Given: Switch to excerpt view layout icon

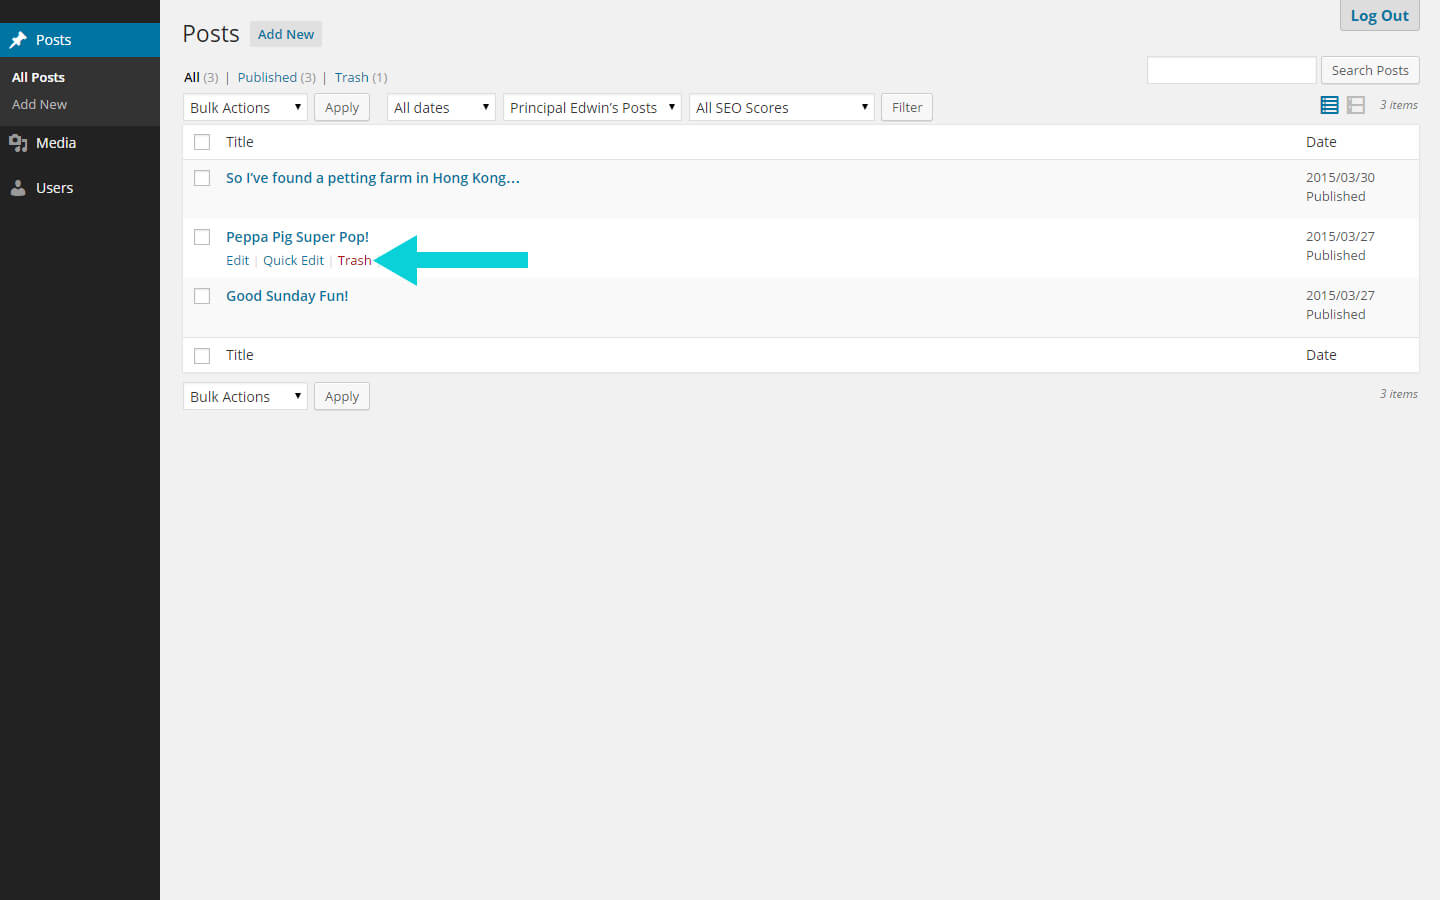Looking at the screenshot, I should point(1356,104).
